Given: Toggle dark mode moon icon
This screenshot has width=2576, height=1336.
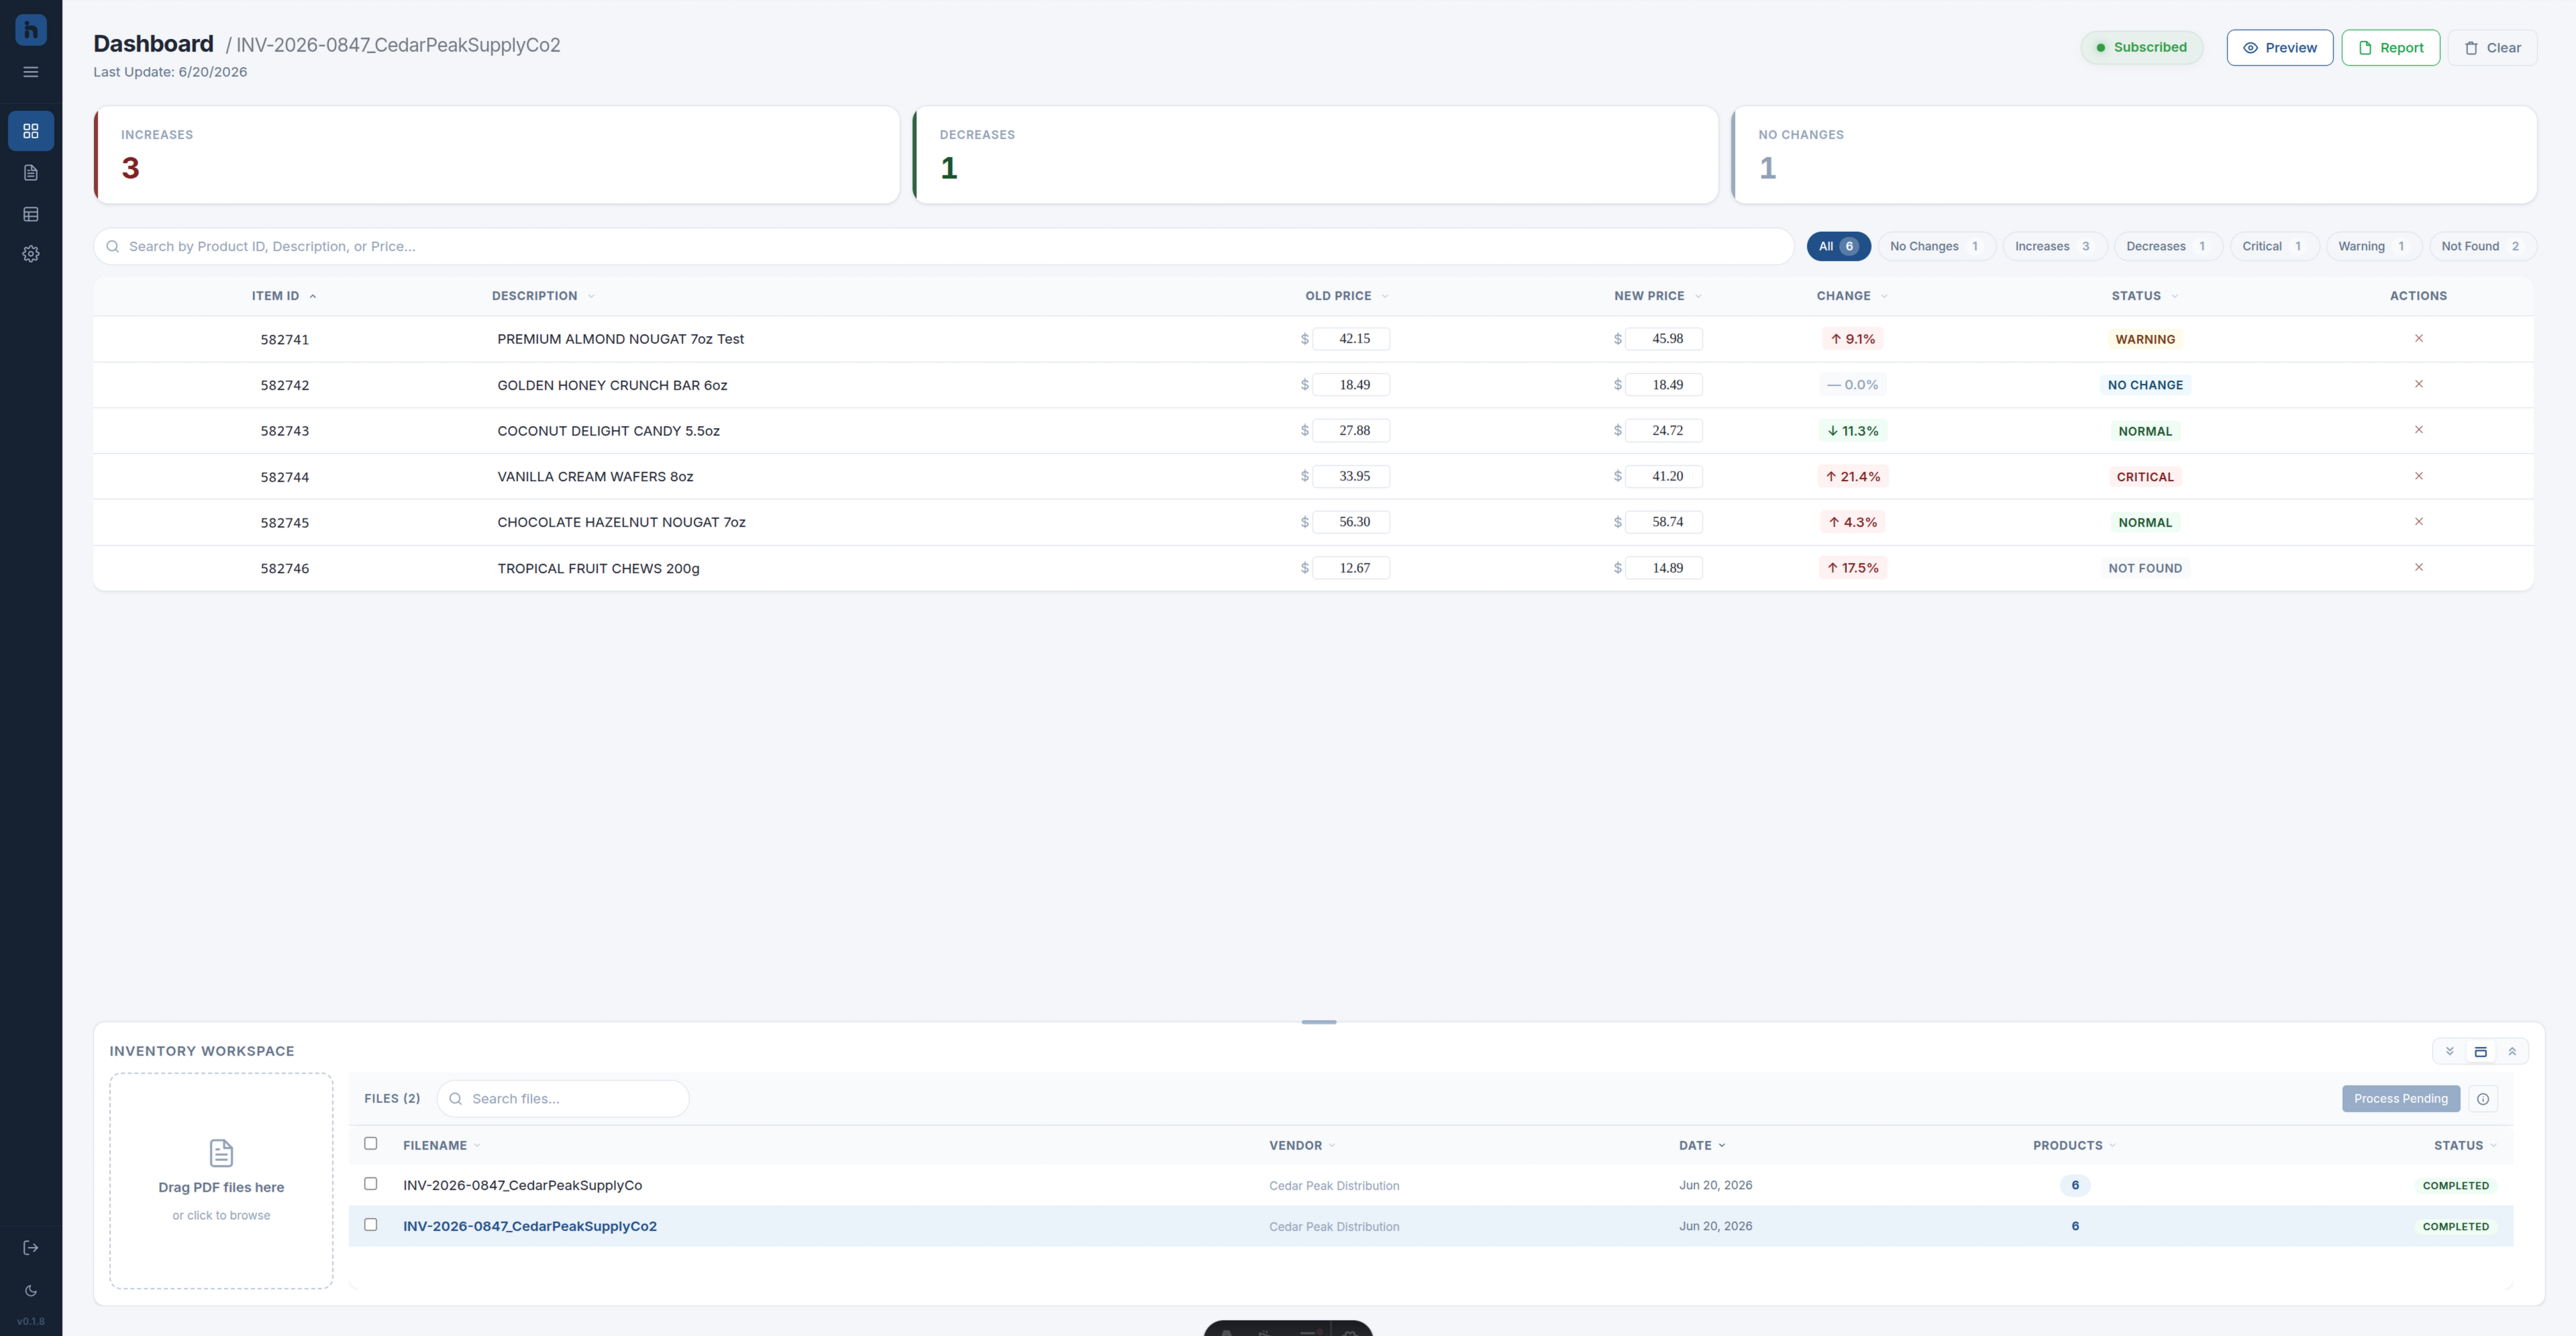Looking at the screenshot, I should point(31,1290).
